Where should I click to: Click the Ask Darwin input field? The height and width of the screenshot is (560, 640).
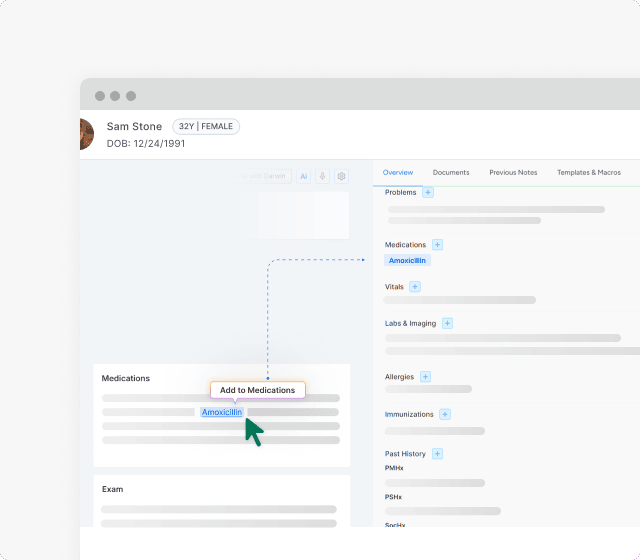265,176
